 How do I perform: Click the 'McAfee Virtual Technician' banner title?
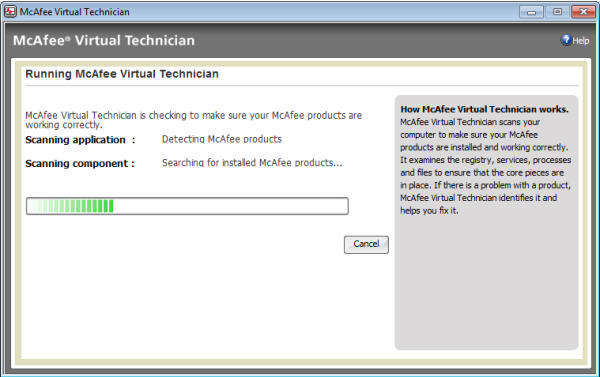click(104, 40)
